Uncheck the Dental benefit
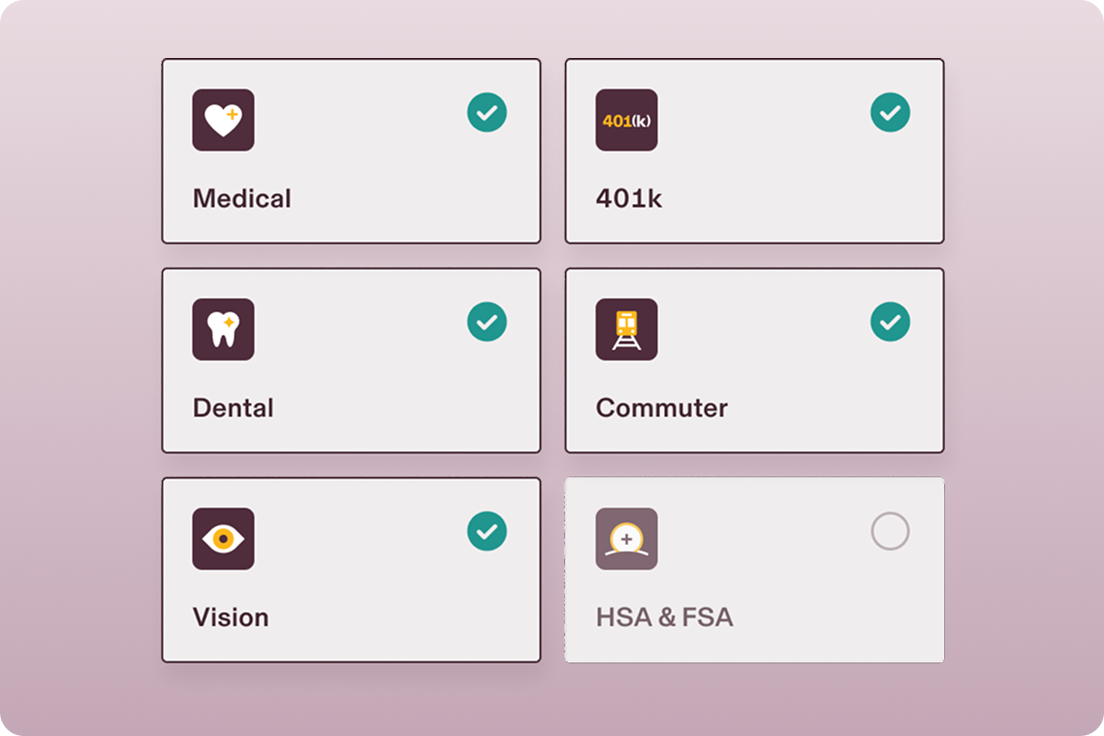The width and height of the screenshot is (1104, 736). coord(487,322)
